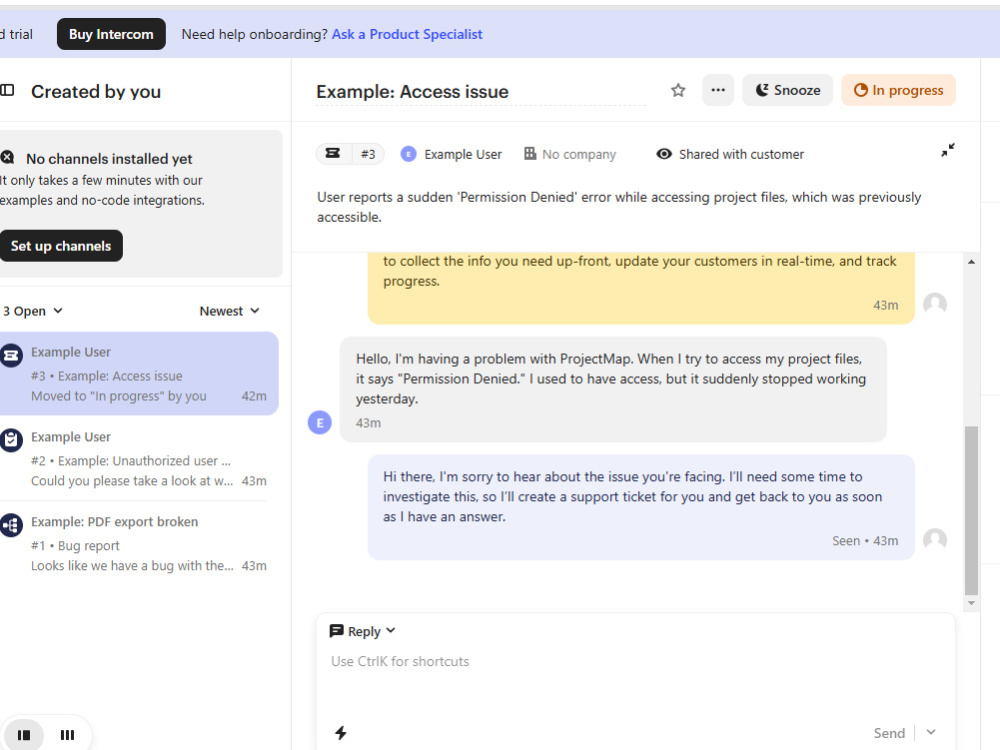Image resolution: width=1000 pixels, height=750 pixels.
Task: Select the Unauthorized user conversation
Action: (x=139, y=459)
